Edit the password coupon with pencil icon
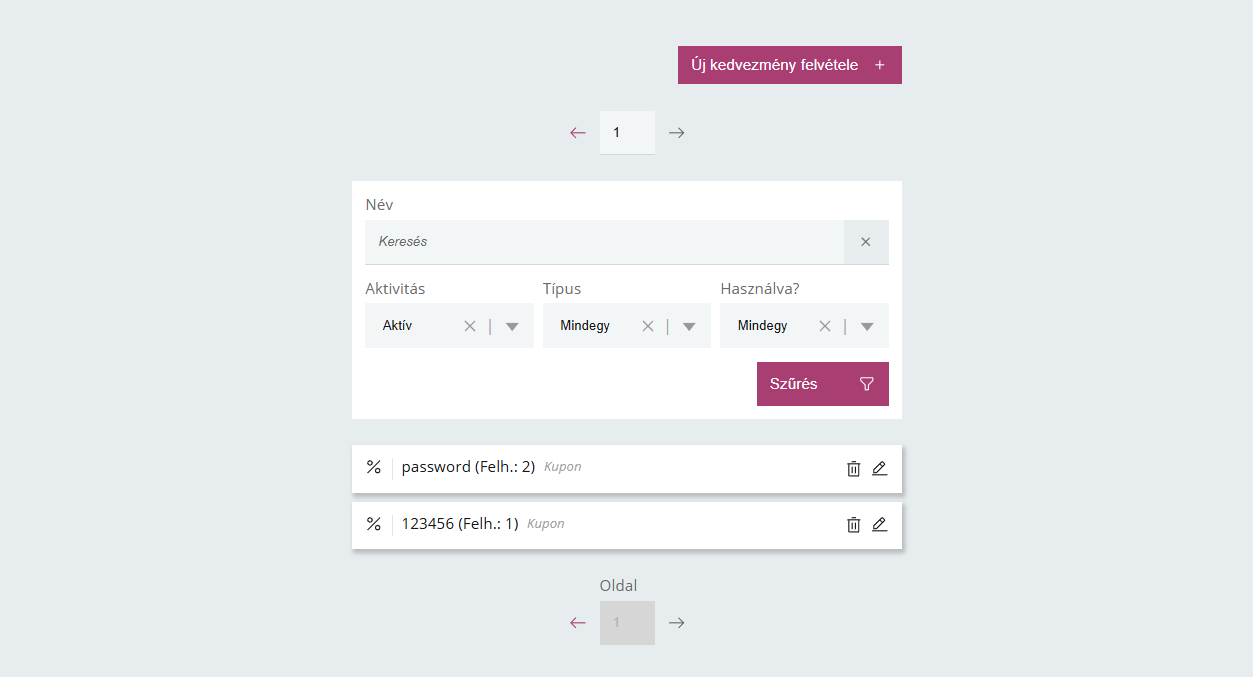Screen dimensions: 1253x677 point(880,468)
